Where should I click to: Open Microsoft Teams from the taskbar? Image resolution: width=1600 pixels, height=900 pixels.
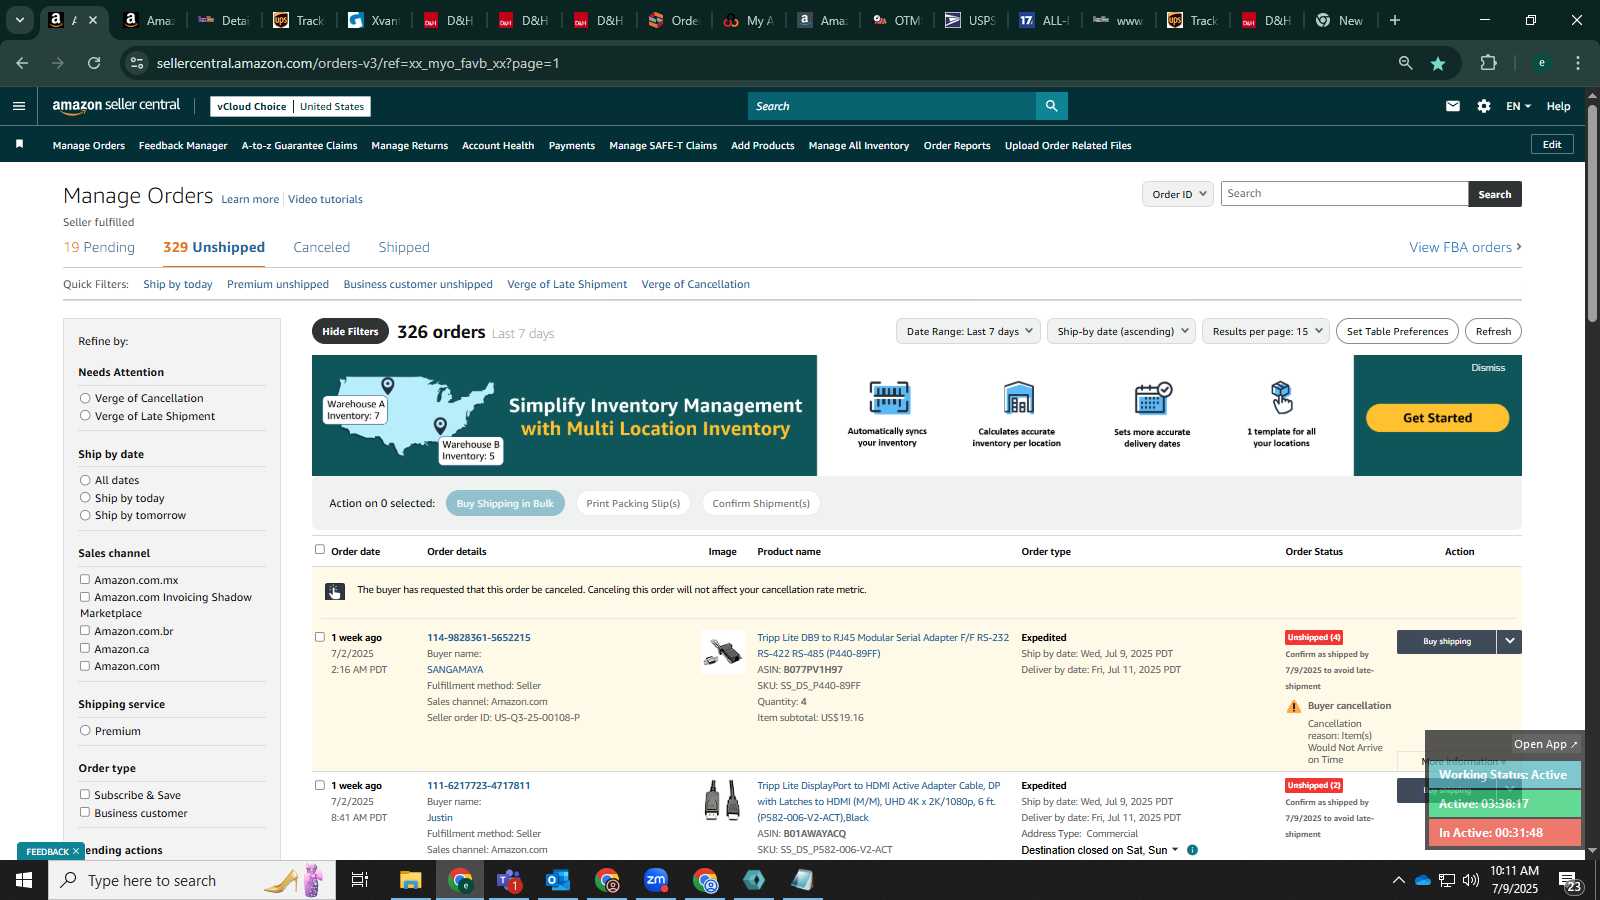click(x=509, y=880)
